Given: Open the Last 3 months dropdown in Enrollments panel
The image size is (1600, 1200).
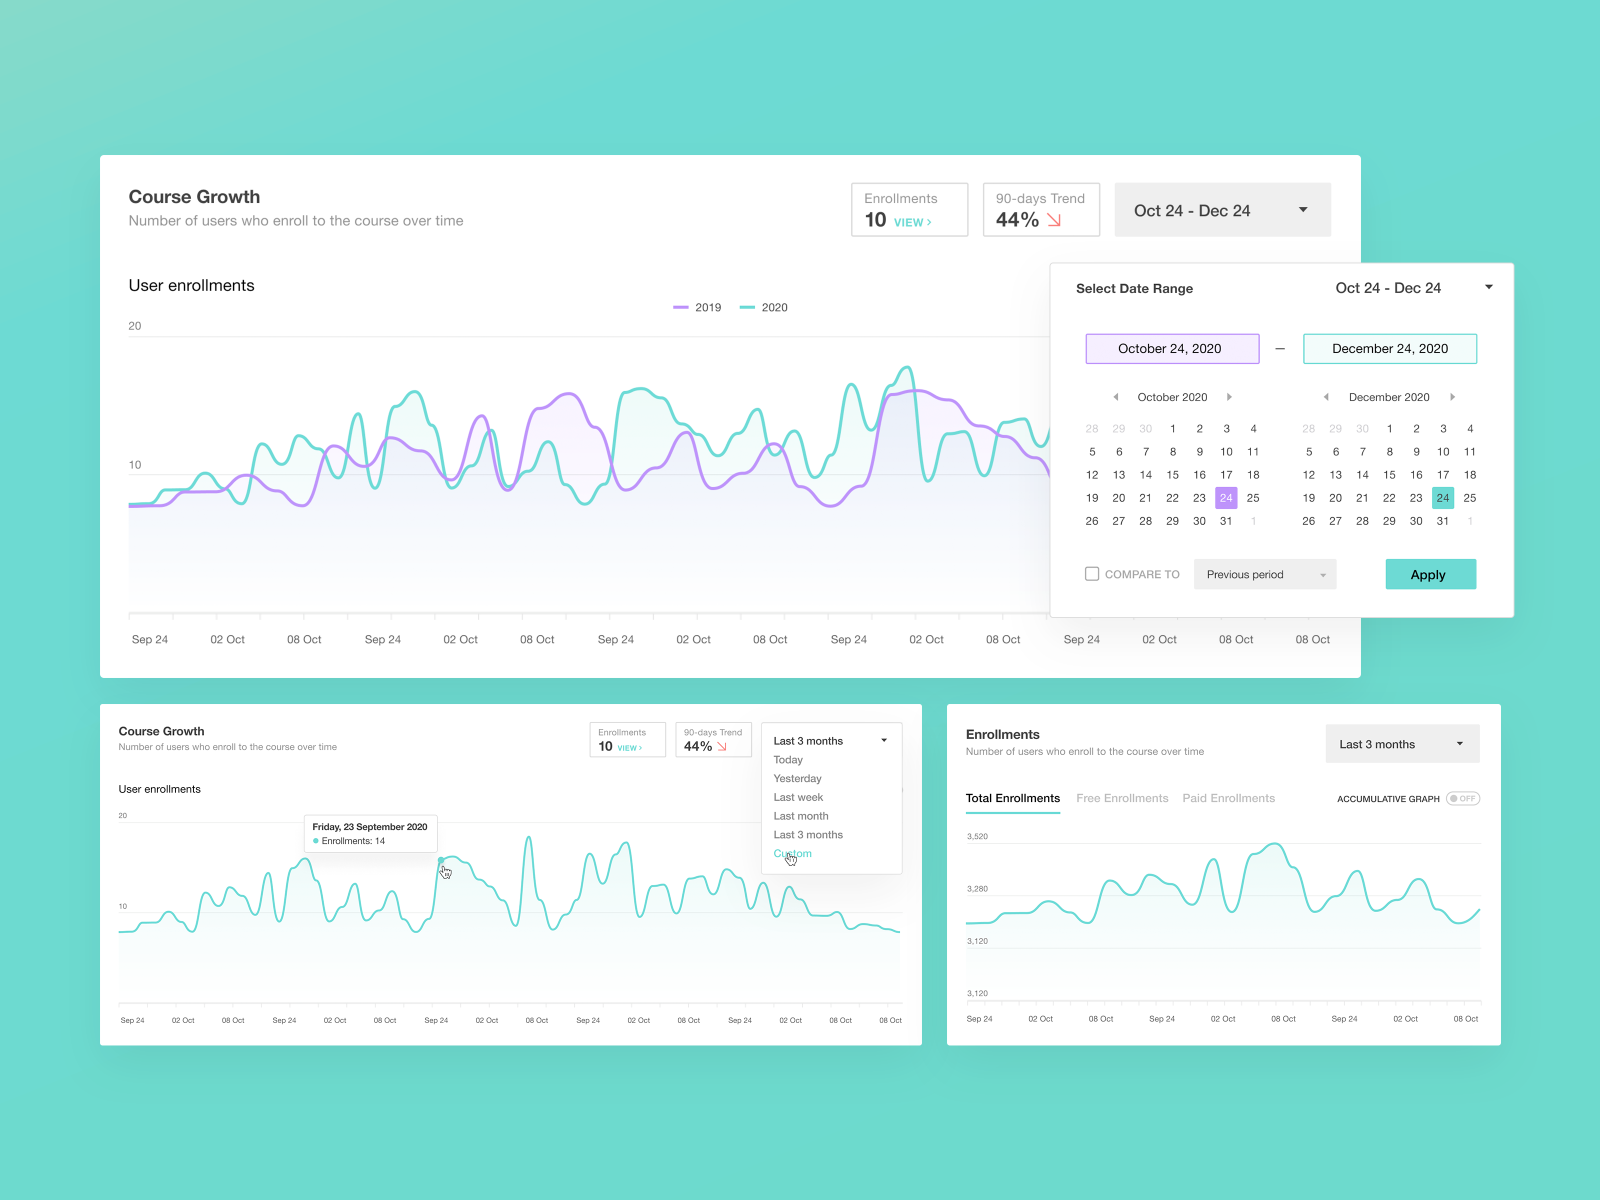Looking at the screenshot, I should tap(1402, 743).
